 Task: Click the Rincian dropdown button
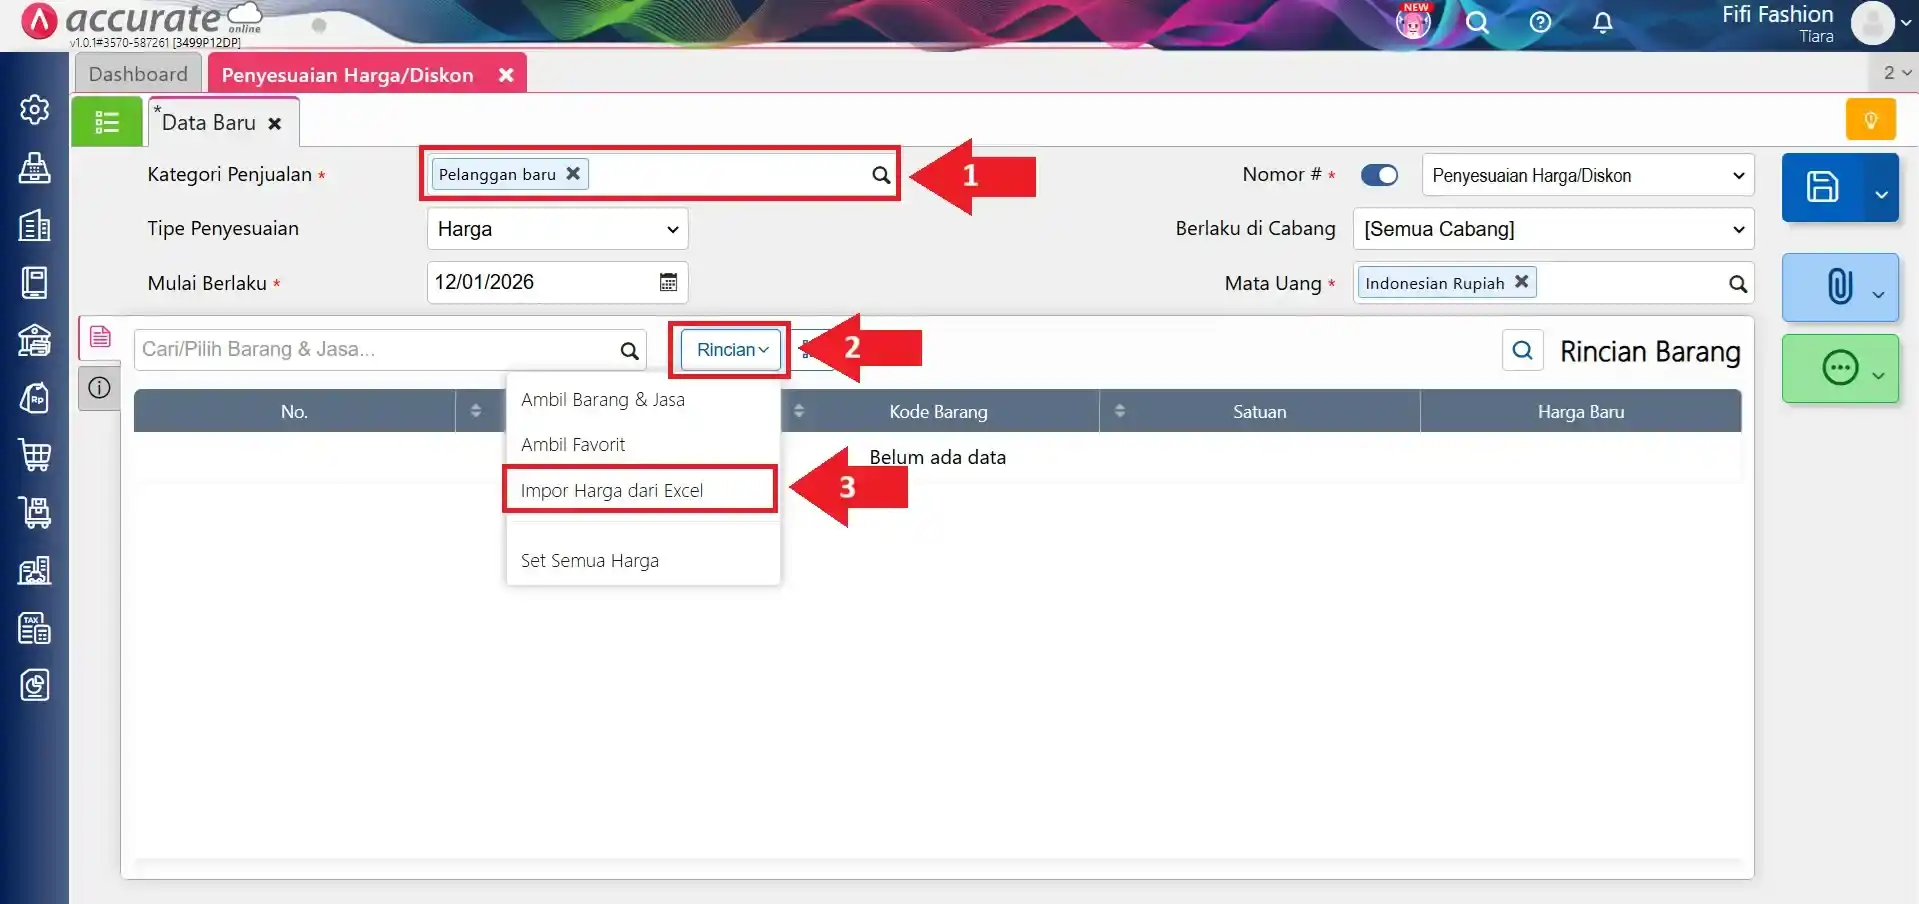tap(732, 350)
